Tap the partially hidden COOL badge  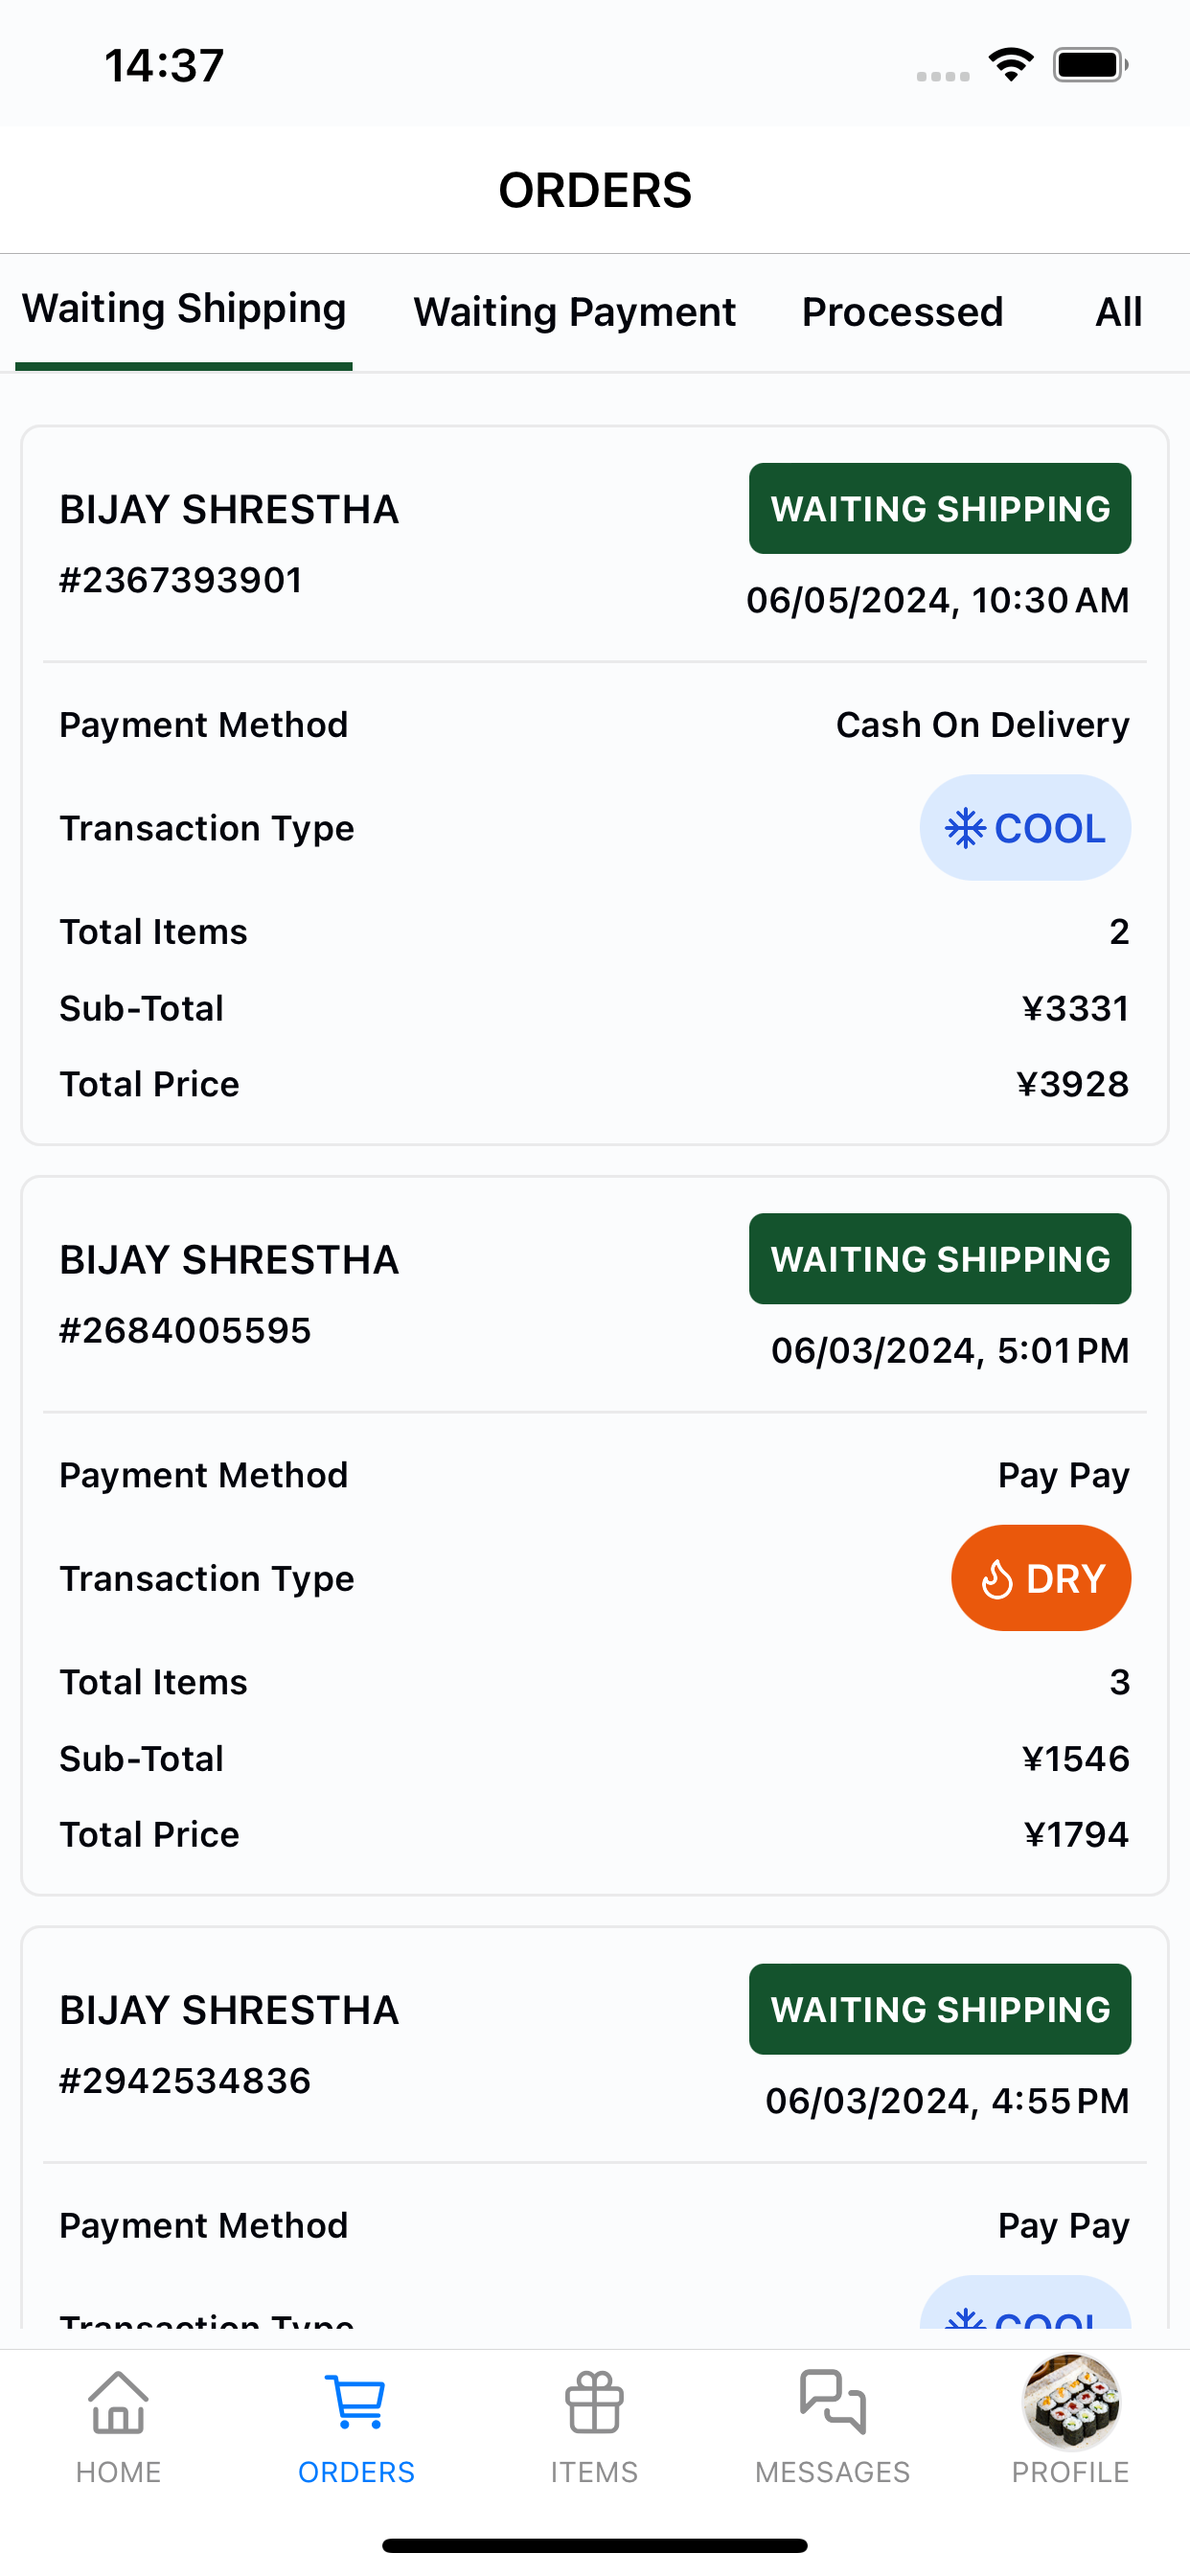pos(1025,2305)
